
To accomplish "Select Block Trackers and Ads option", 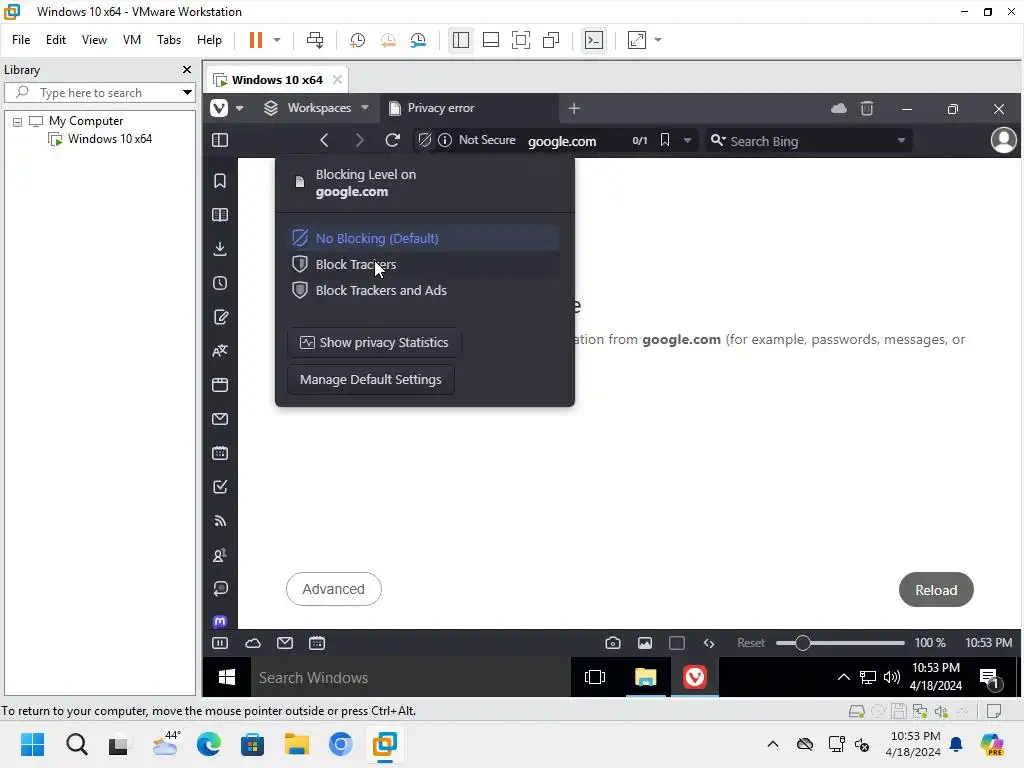I will 424,291.
